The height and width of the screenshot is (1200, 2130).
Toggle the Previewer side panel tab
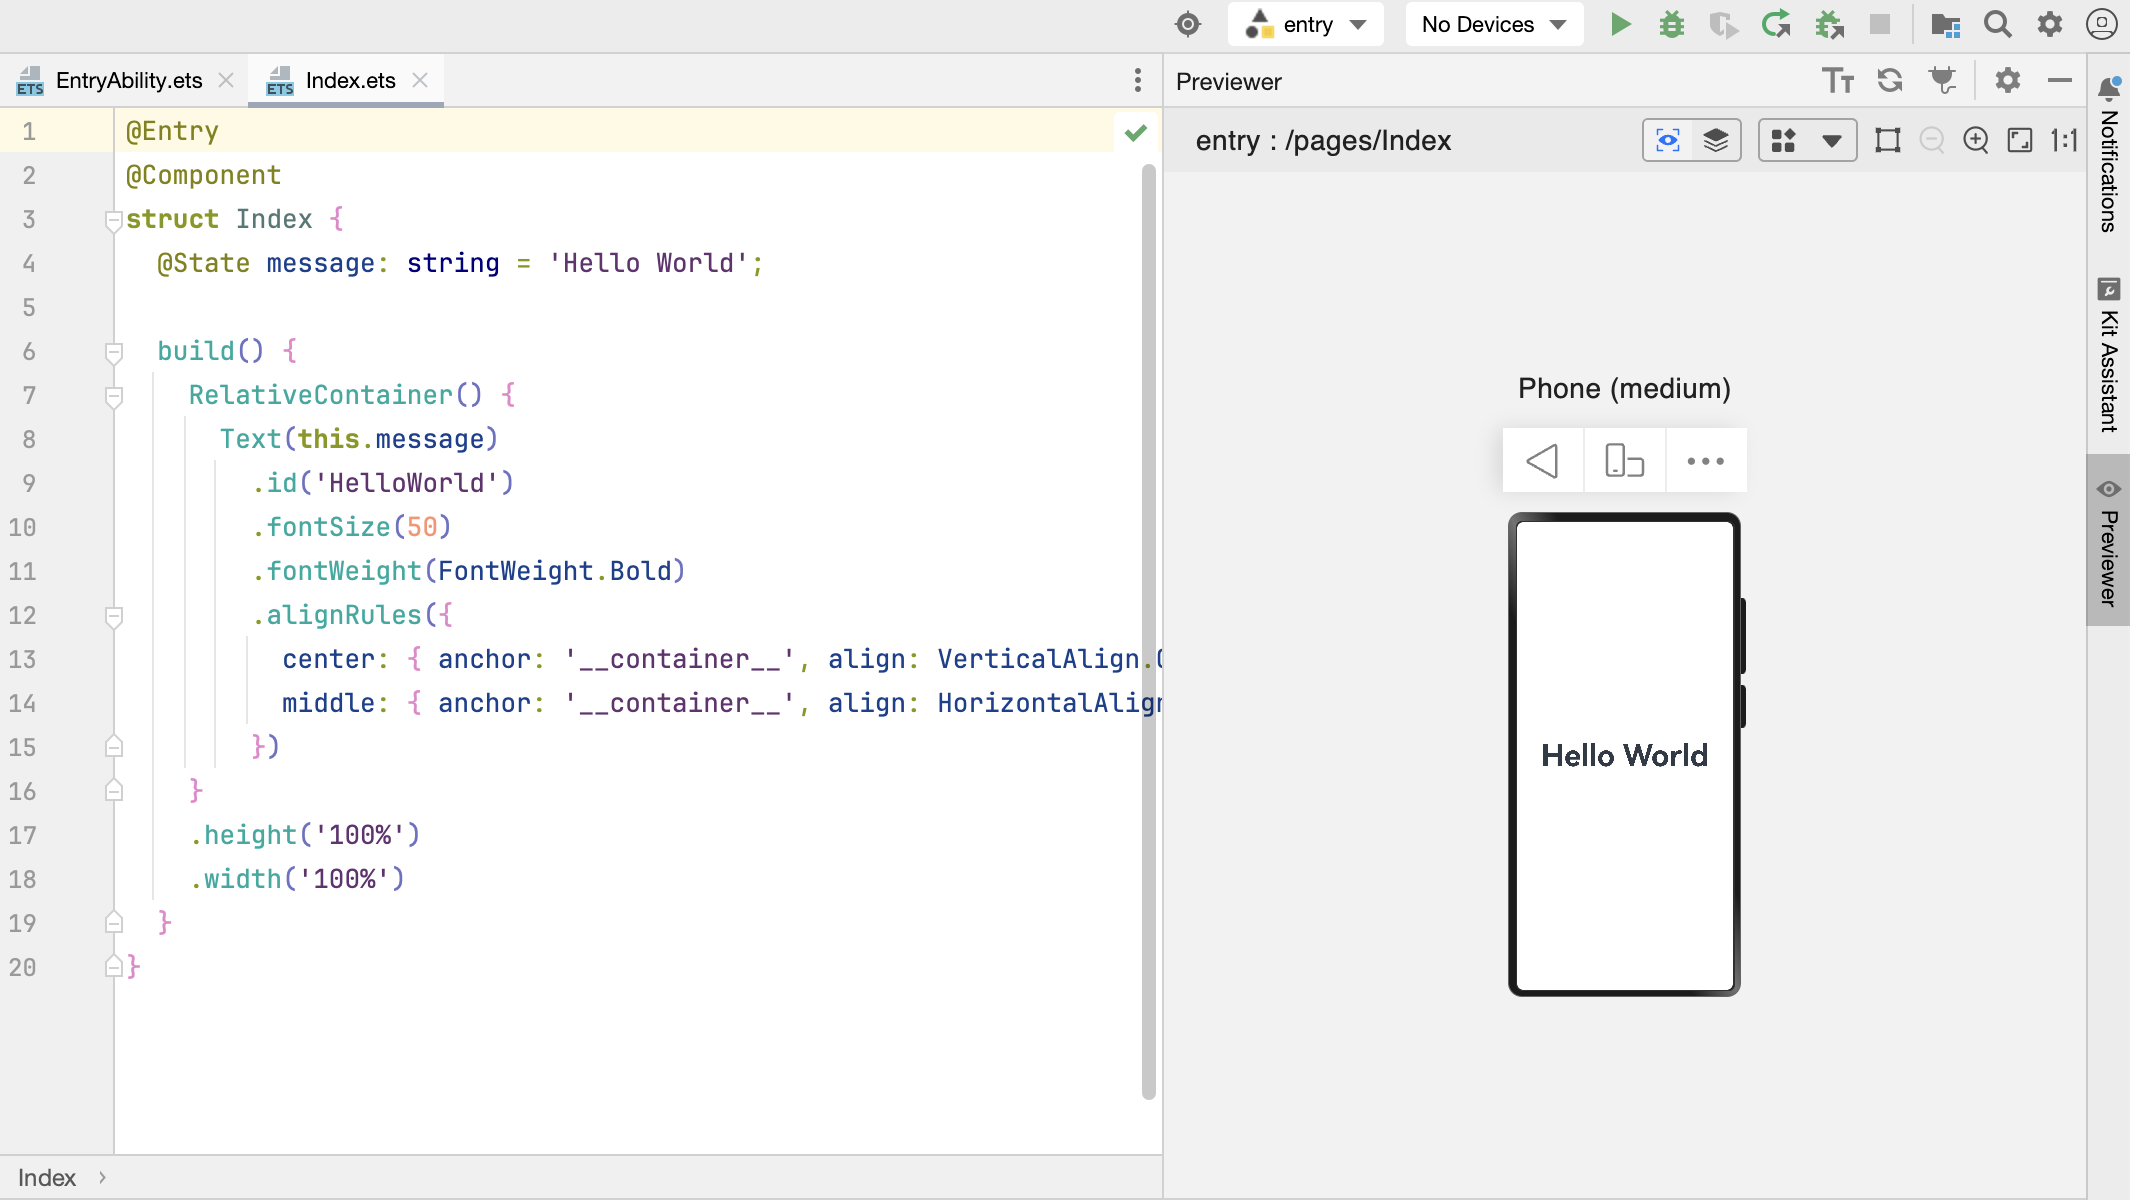click(2108, 541)
